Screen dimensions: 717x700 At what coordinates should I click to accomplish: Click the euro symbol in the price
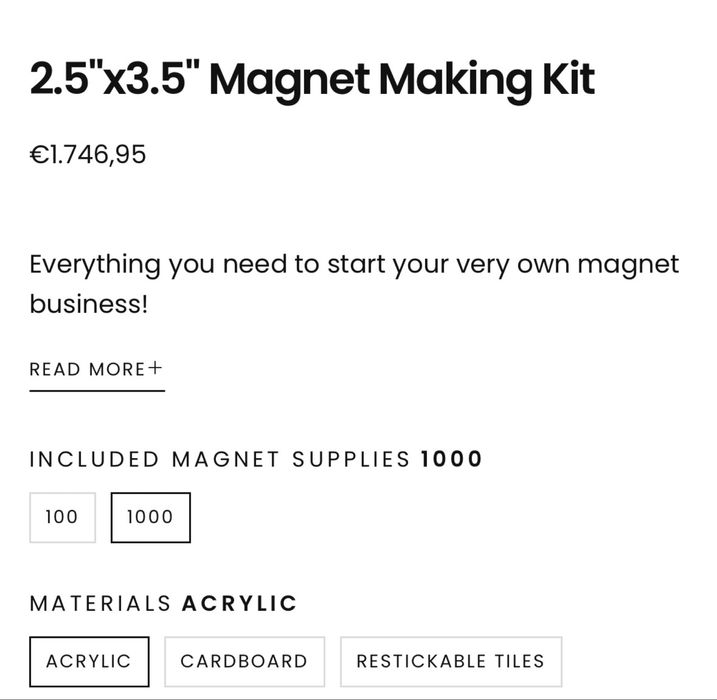click(39, 155)
